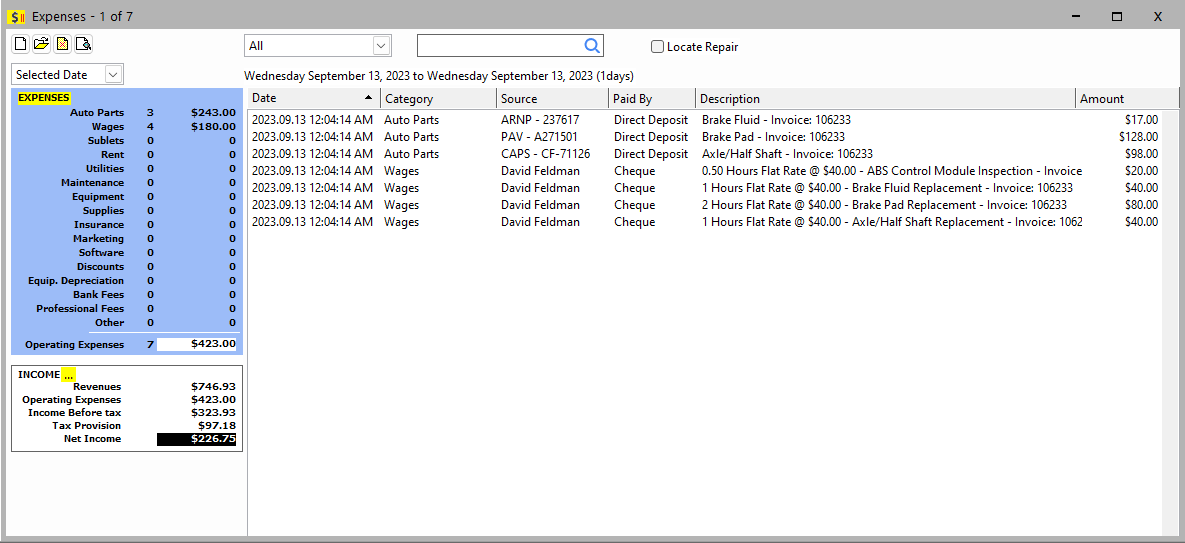Select the Brake Pad Replacement wages row
Screen dimensions: 1185x543
pyautogui.click(x=704, y=205)
